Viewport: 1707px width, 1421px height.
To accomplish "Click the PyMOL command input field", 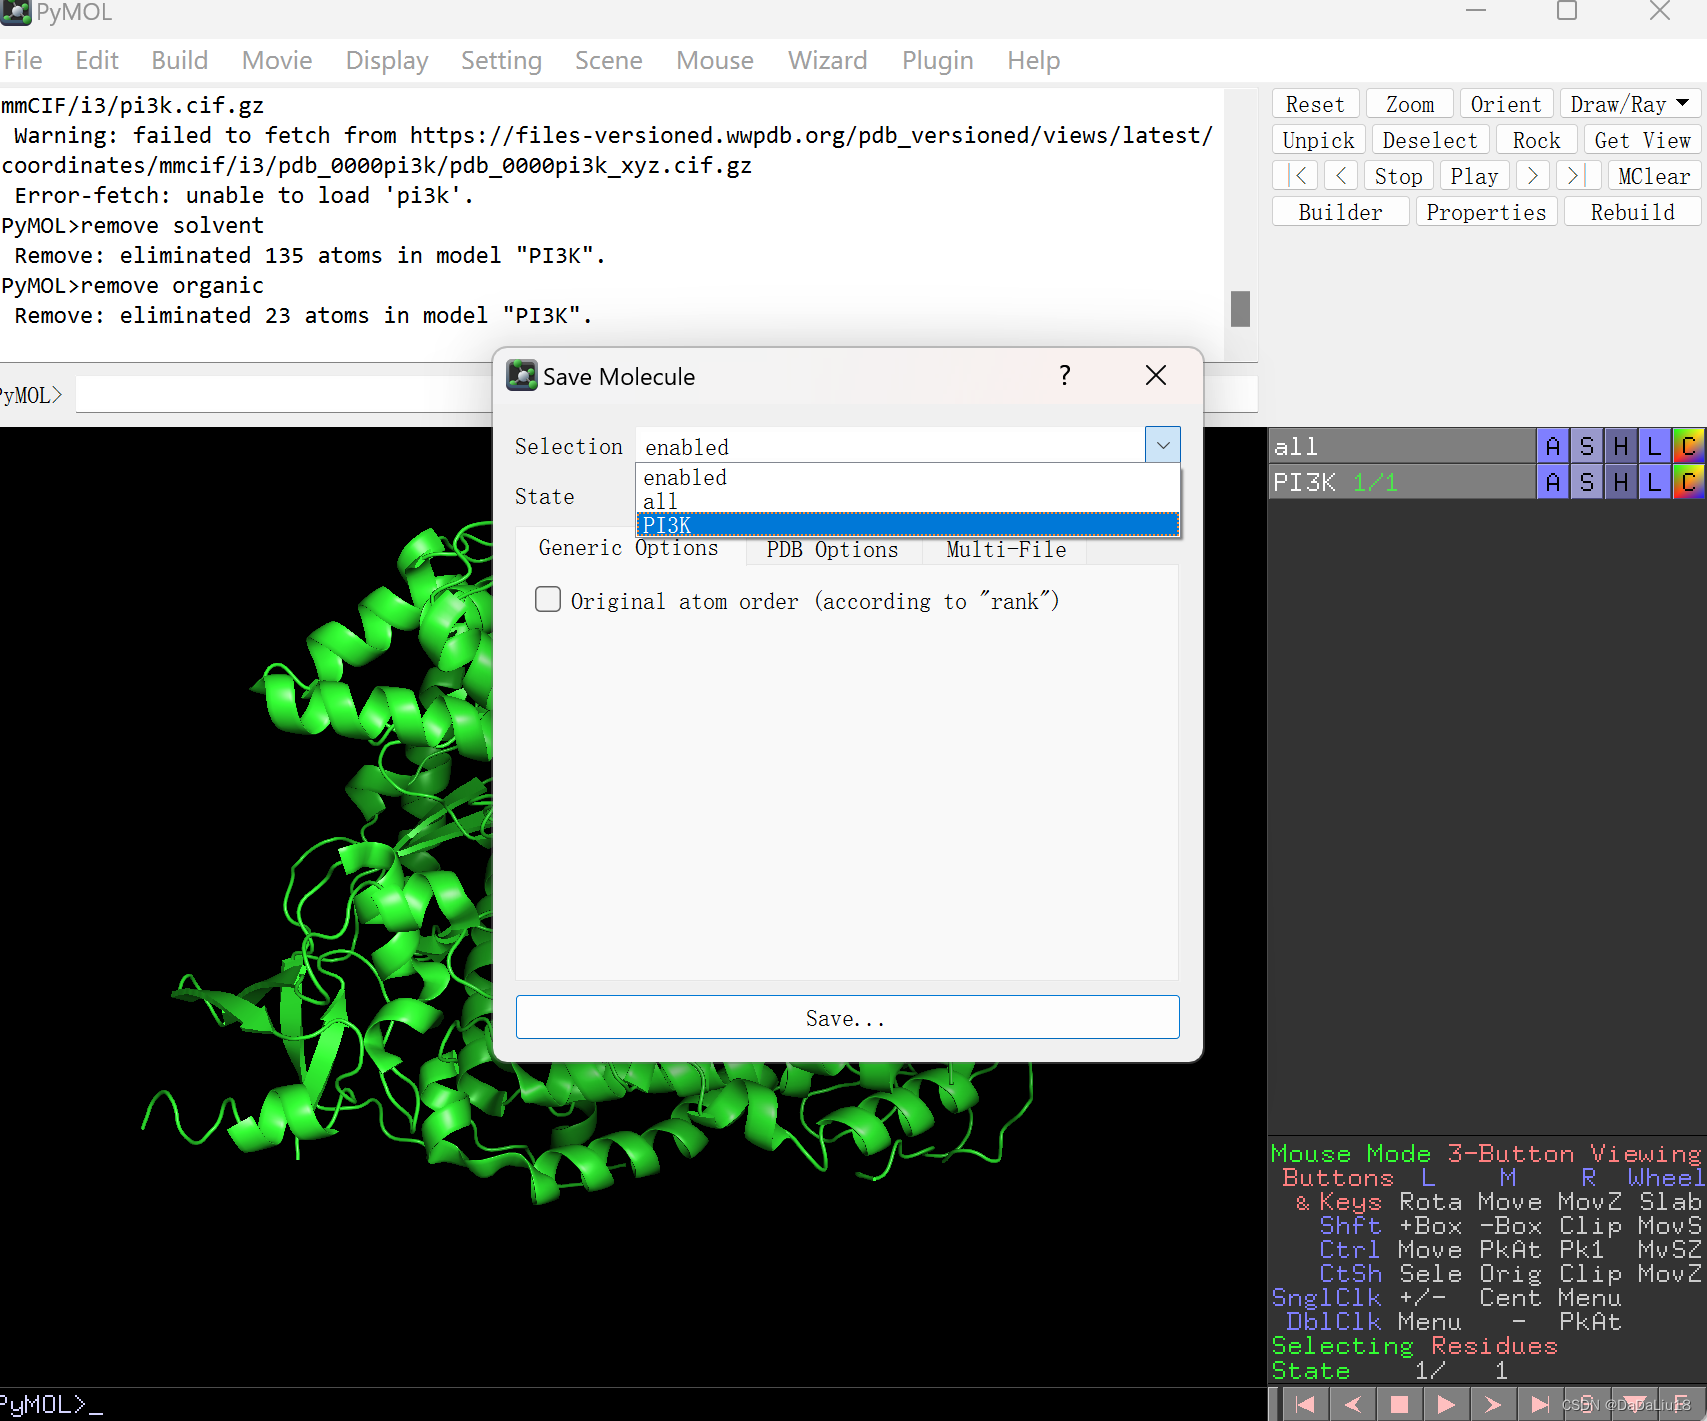I will pos(285,394).
